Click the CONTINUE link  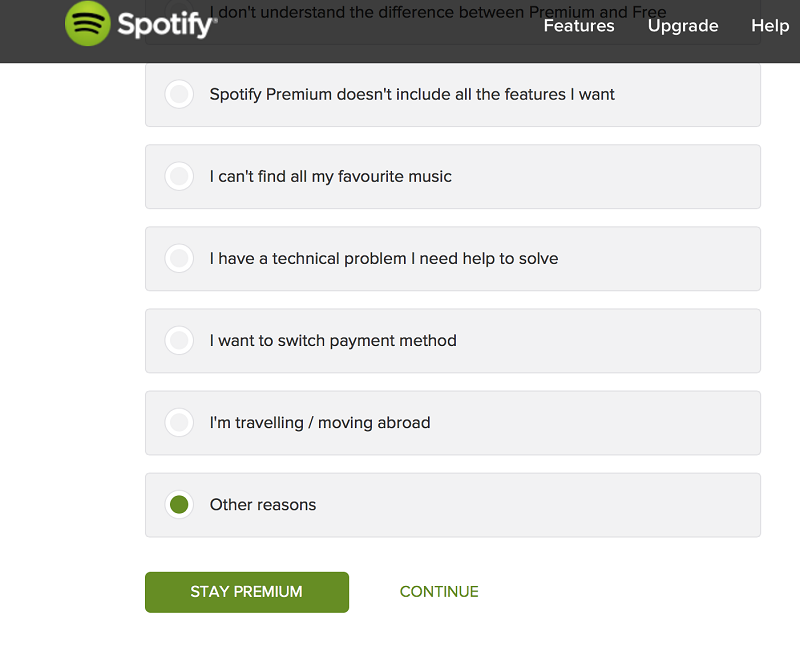point(439,592)
